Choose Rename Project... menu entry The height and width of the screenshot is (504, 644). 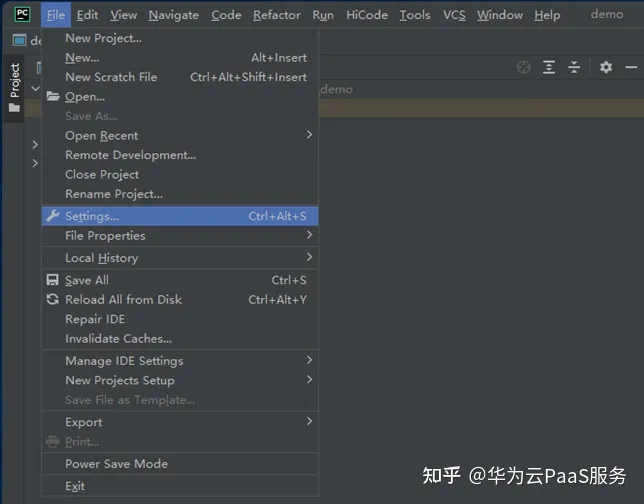[x=180, y=193]
